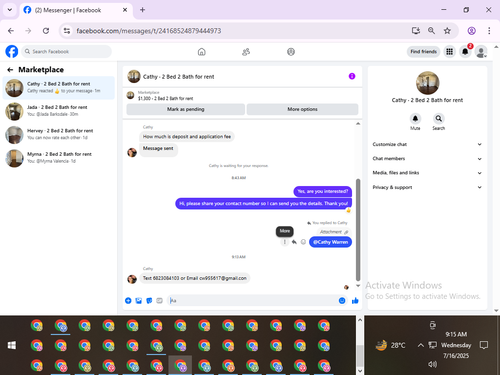Open Jada conversation in list
This screenshot has height=375, width=500.
(x=59, y=111)
